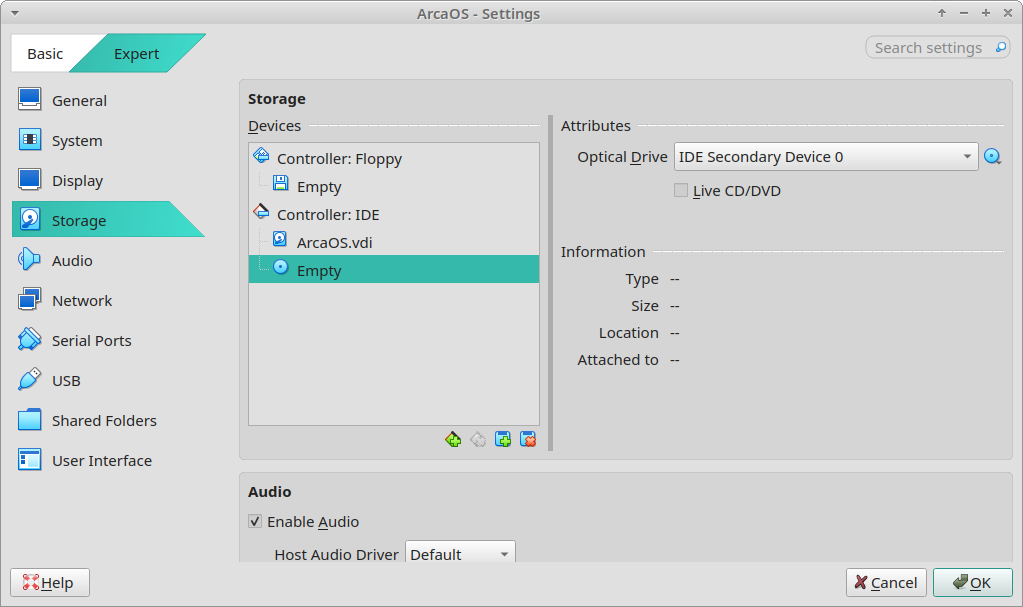Open the USB plug icon
Image resolution: width=1023 pixels, height=607 pixels.
tap(29, 380)
